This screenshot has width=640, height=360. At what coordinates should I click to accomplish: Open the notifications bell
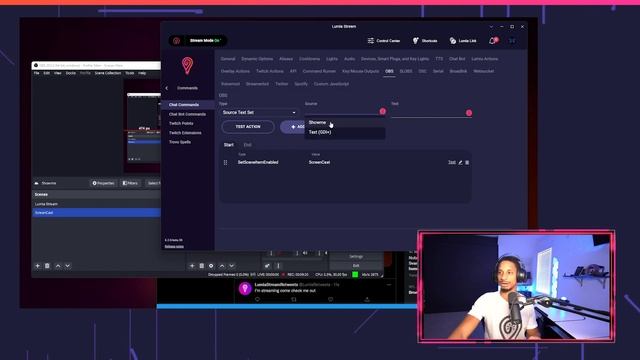coord(493,41)
